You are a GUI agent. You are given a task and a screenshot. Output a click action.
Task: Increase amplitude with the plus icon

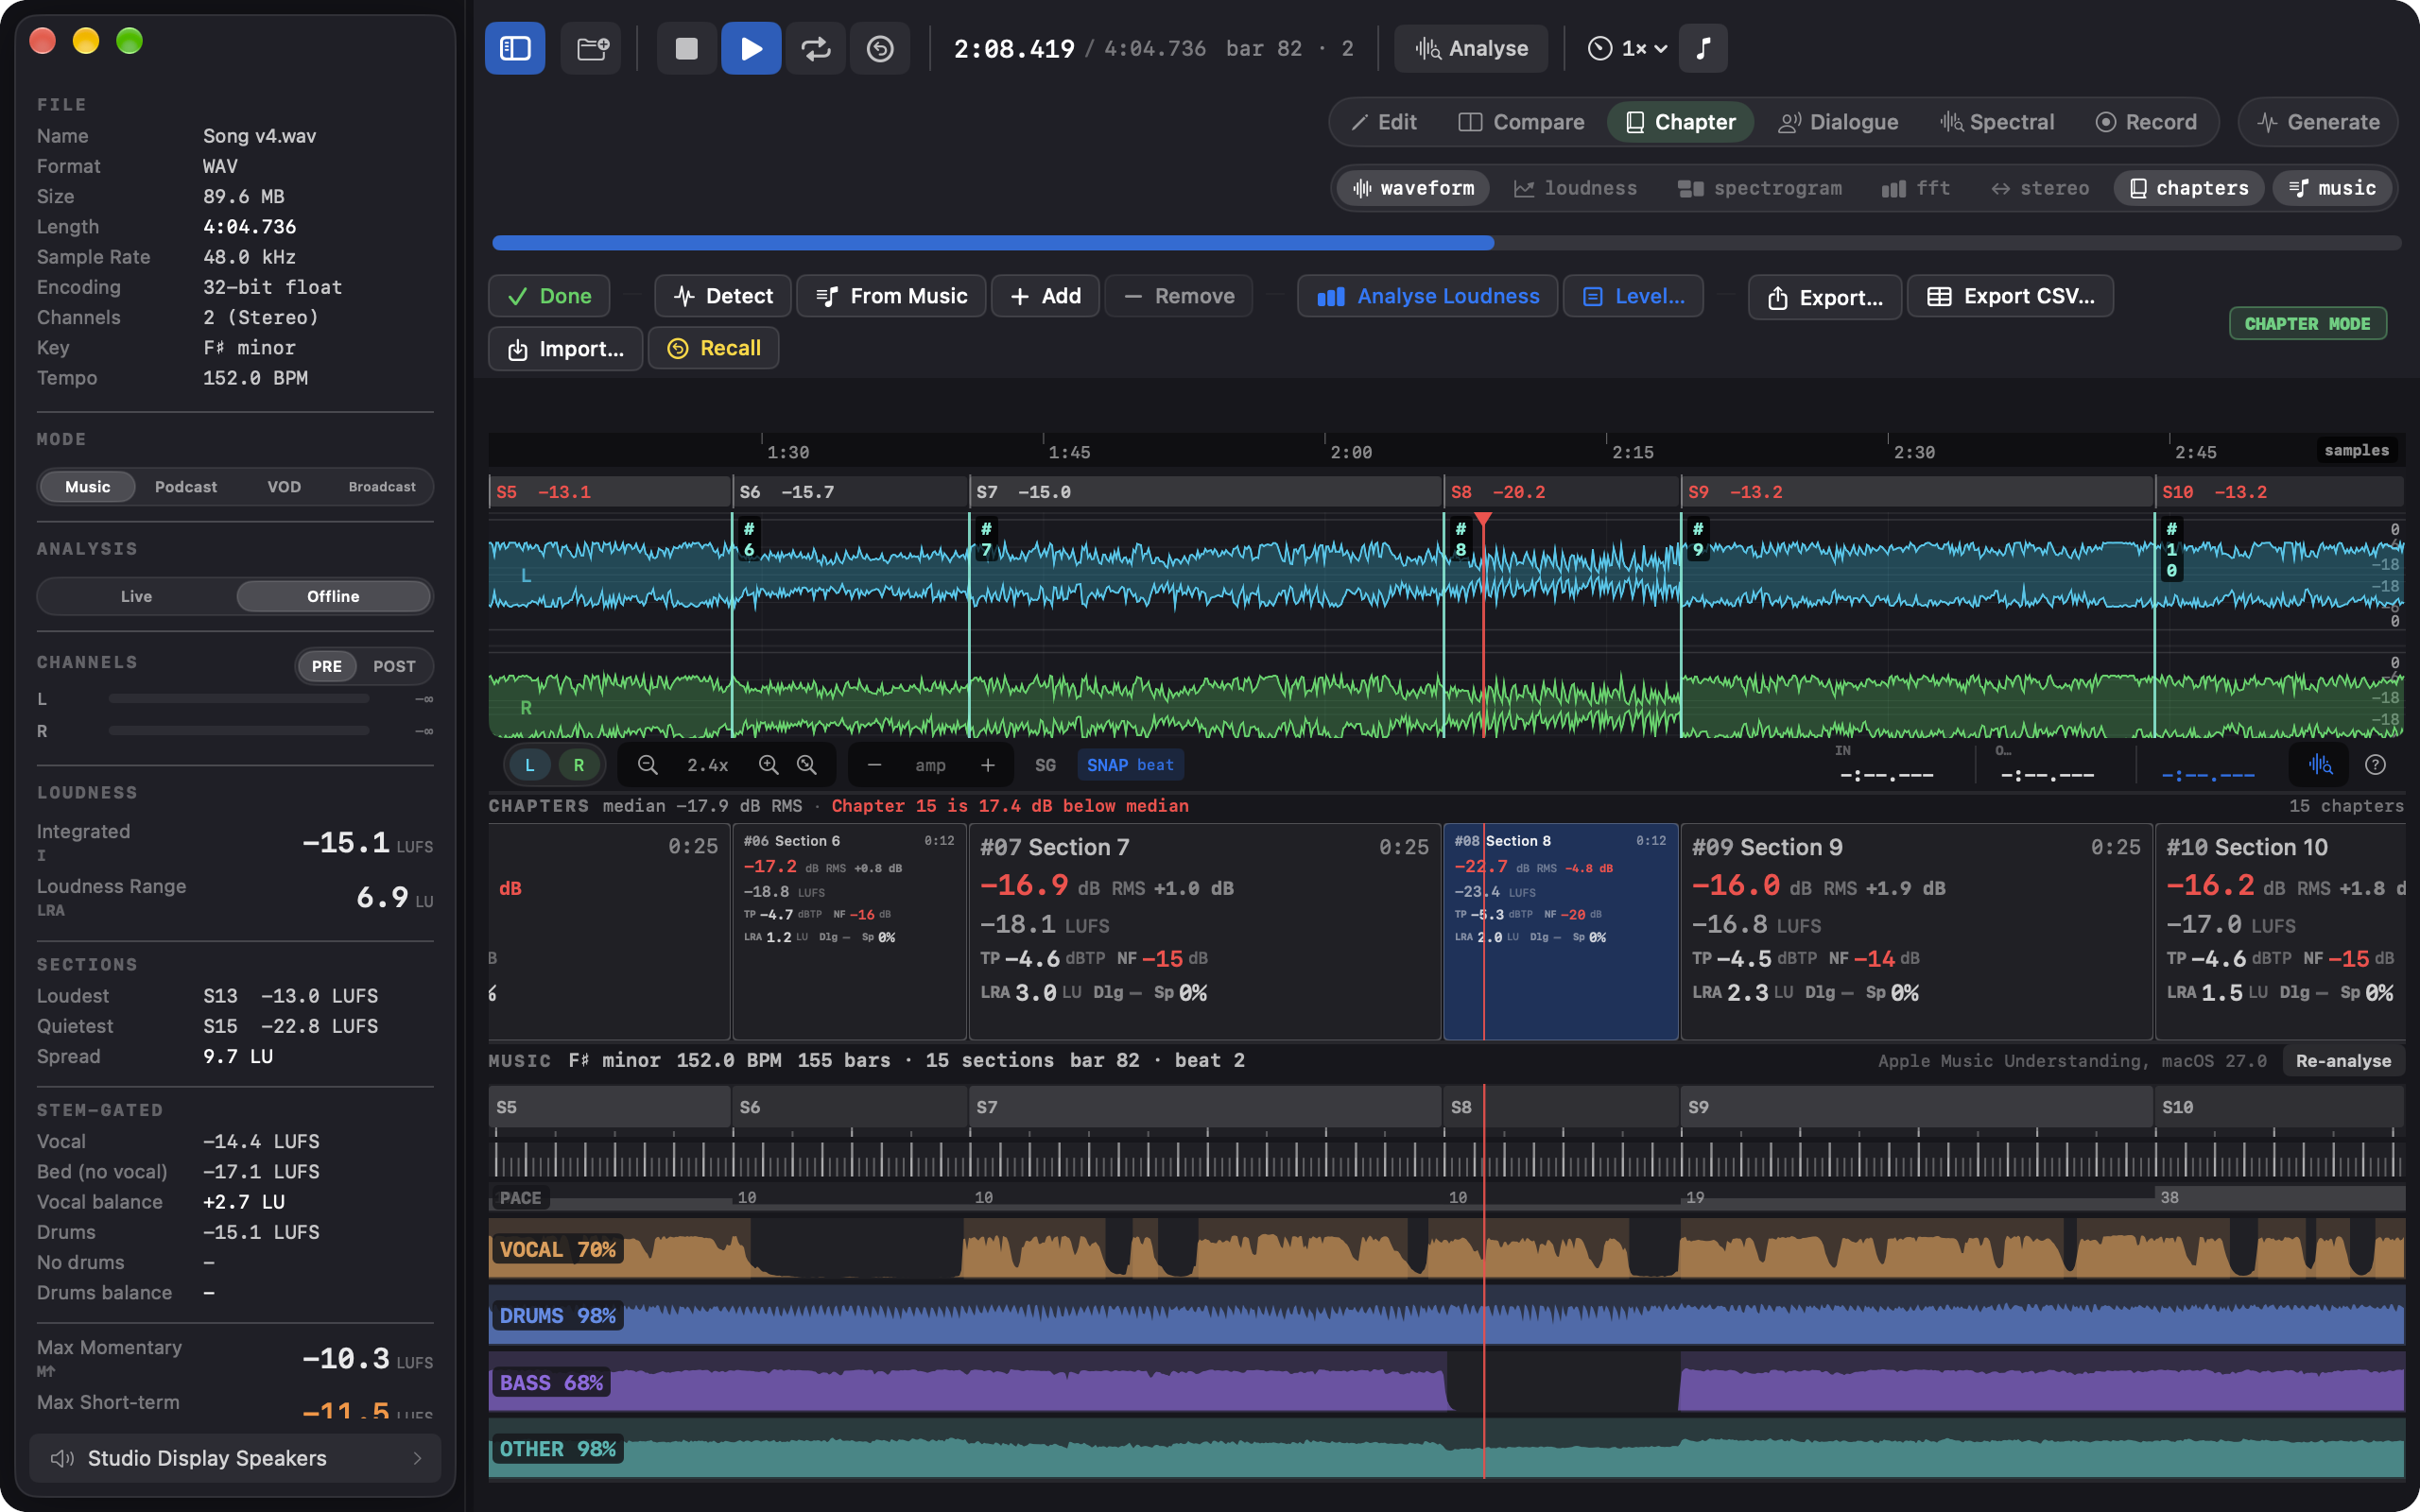point(988,765)
